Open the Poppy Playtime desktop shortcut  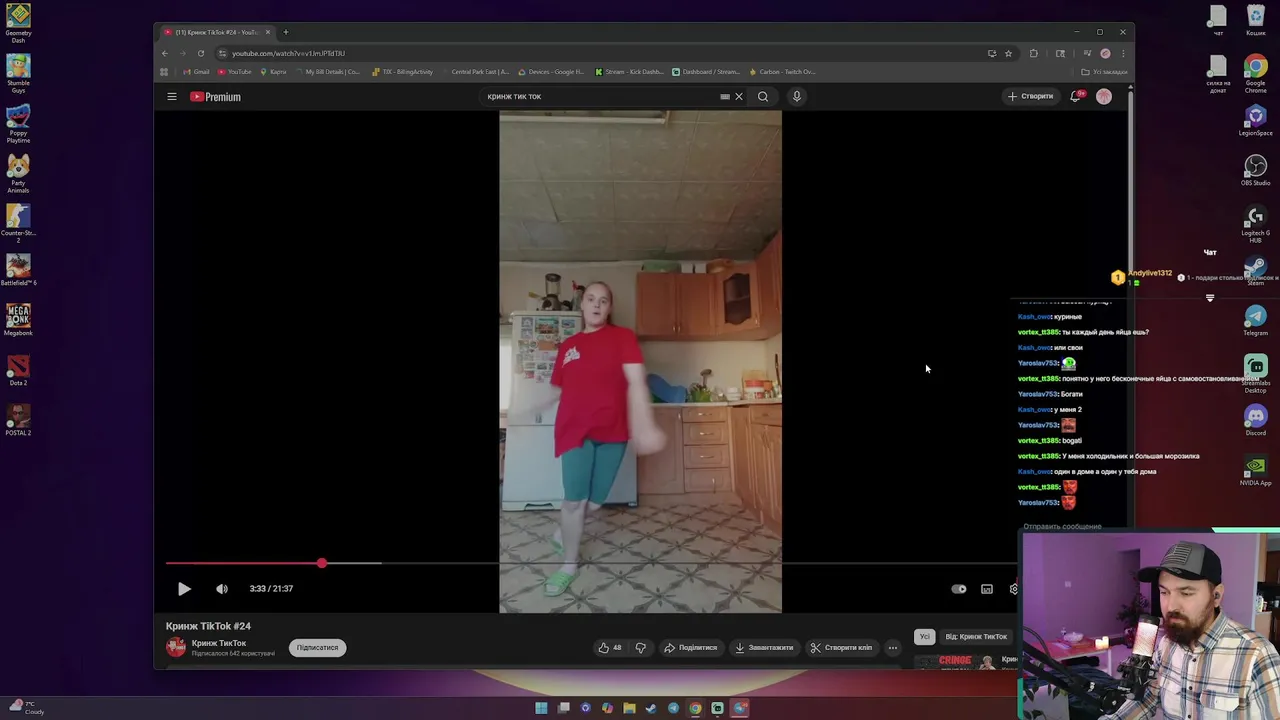18,124
